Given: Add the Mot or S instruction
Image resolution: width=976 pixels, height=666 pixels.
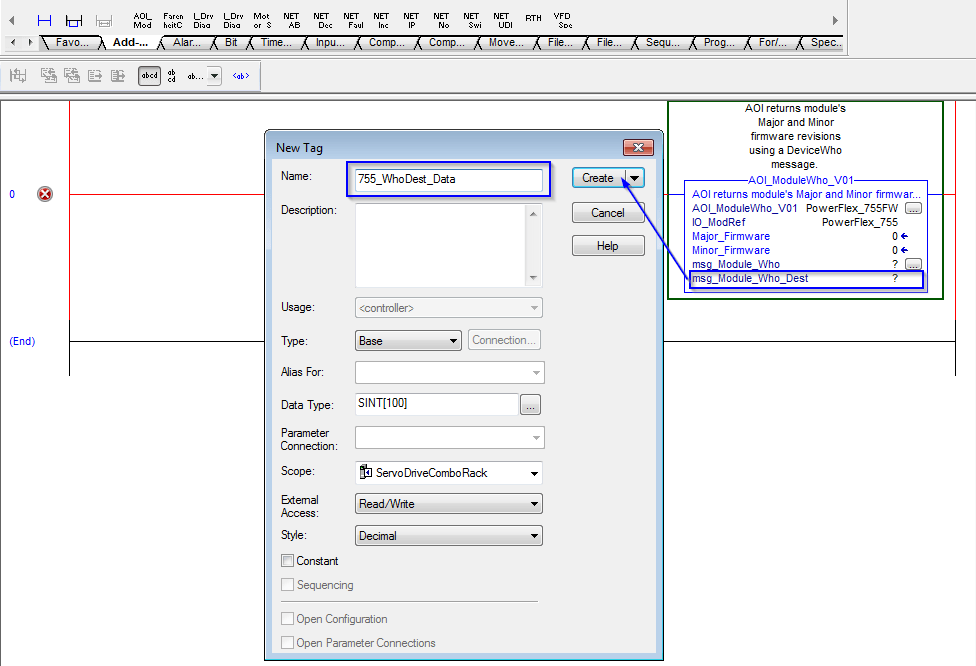Looking at the screenshot, I should coord(262,21).
